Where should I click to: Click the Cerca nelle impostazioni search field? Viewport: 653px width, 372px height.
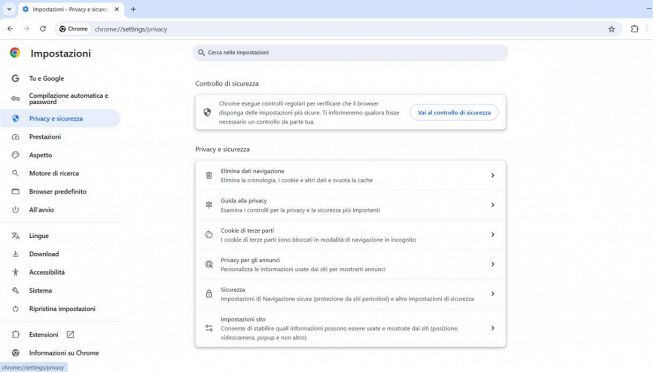pos(350,52)
